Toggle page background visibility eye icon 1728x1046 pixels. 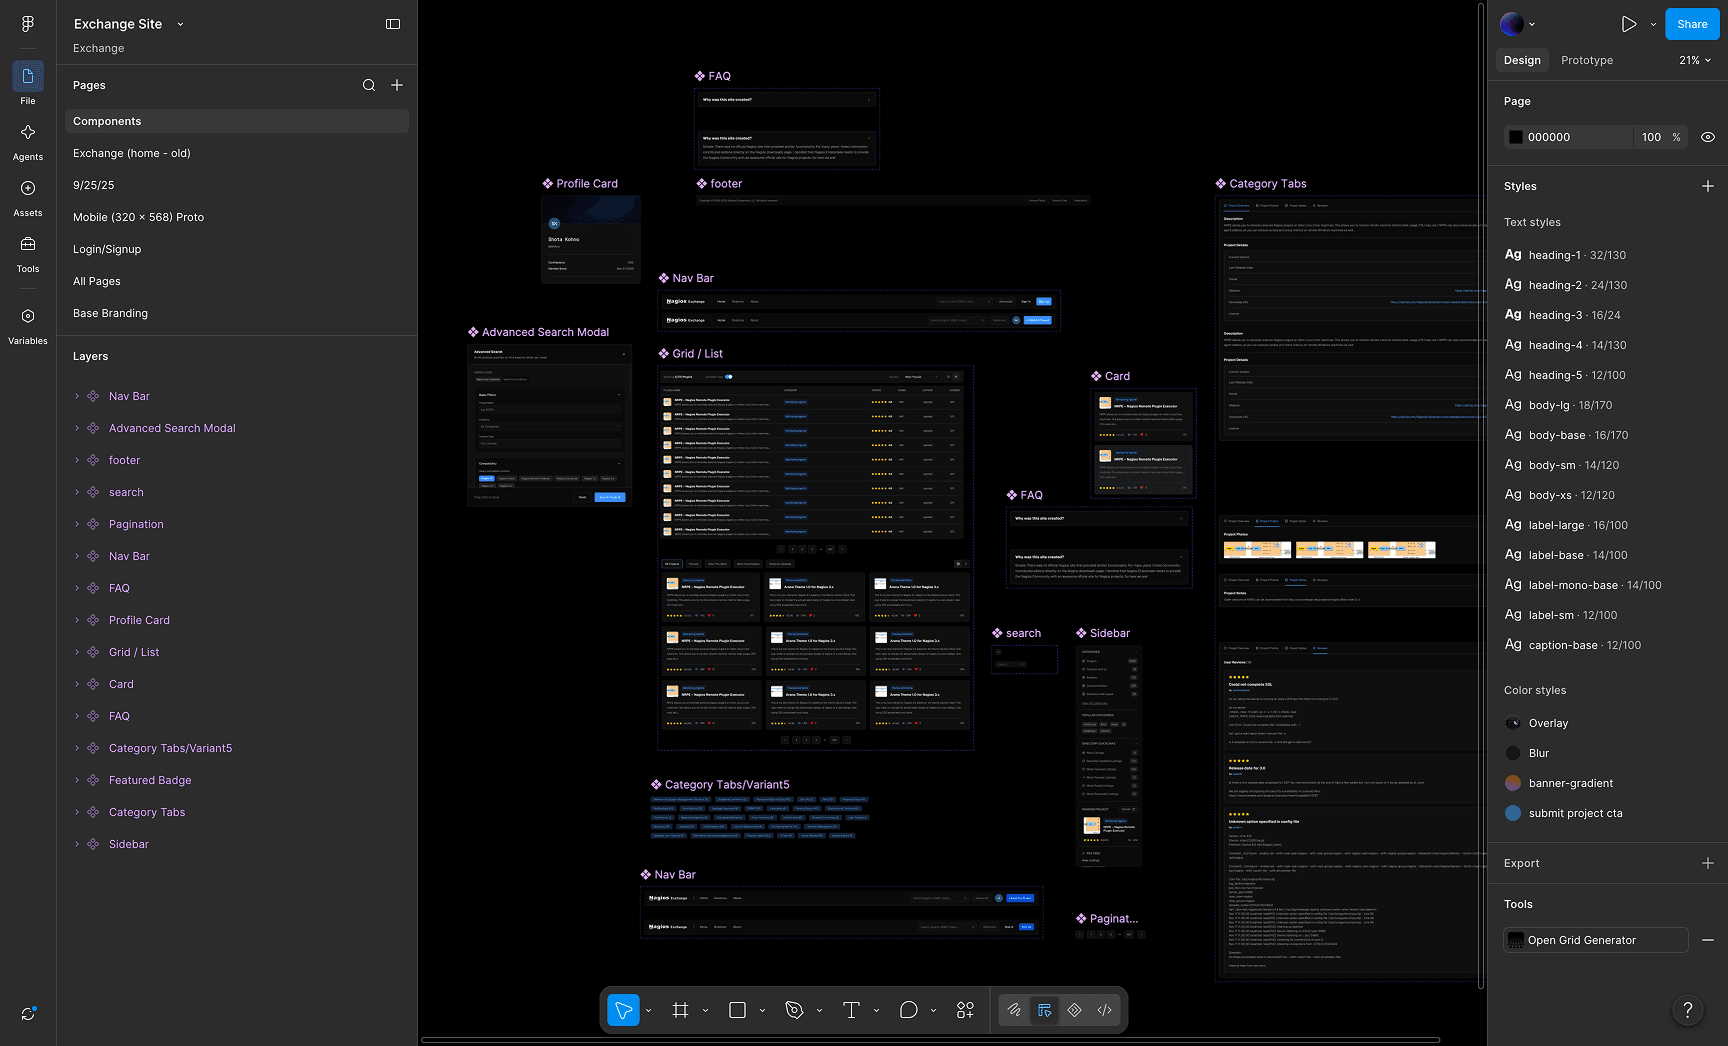pyautogui.click(x=1708, y=137)
